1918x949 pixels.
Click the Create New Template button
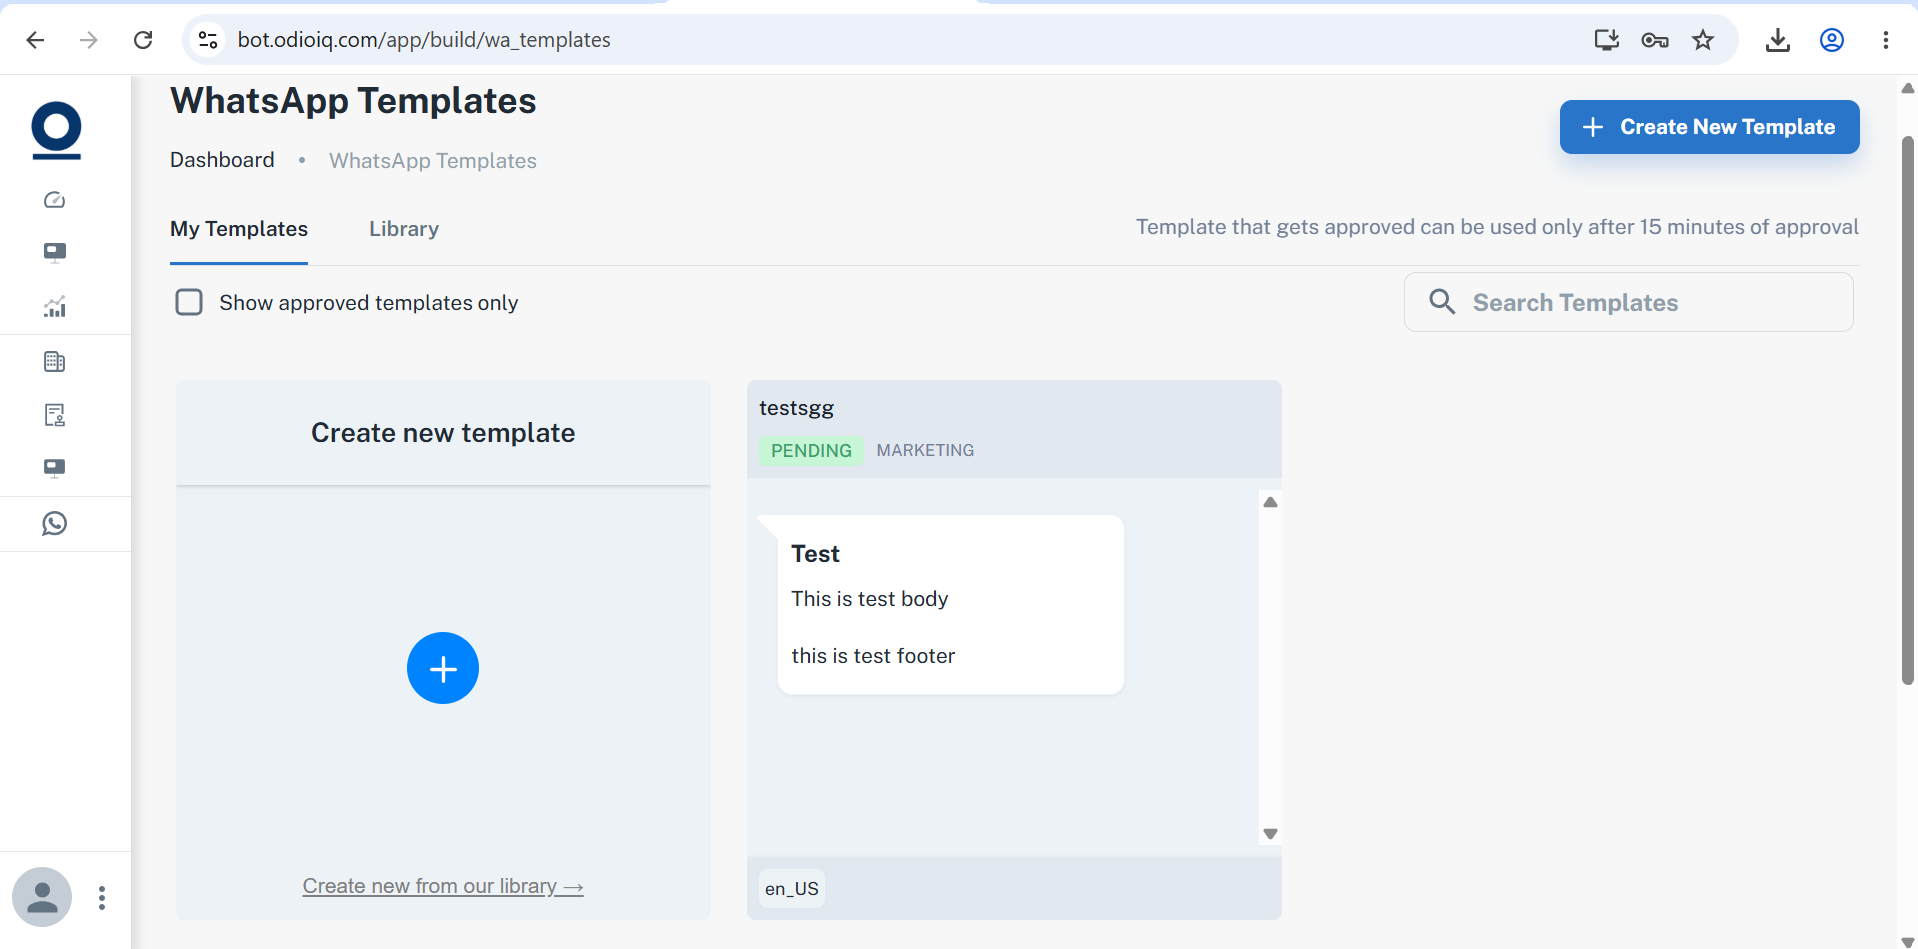1710,127
